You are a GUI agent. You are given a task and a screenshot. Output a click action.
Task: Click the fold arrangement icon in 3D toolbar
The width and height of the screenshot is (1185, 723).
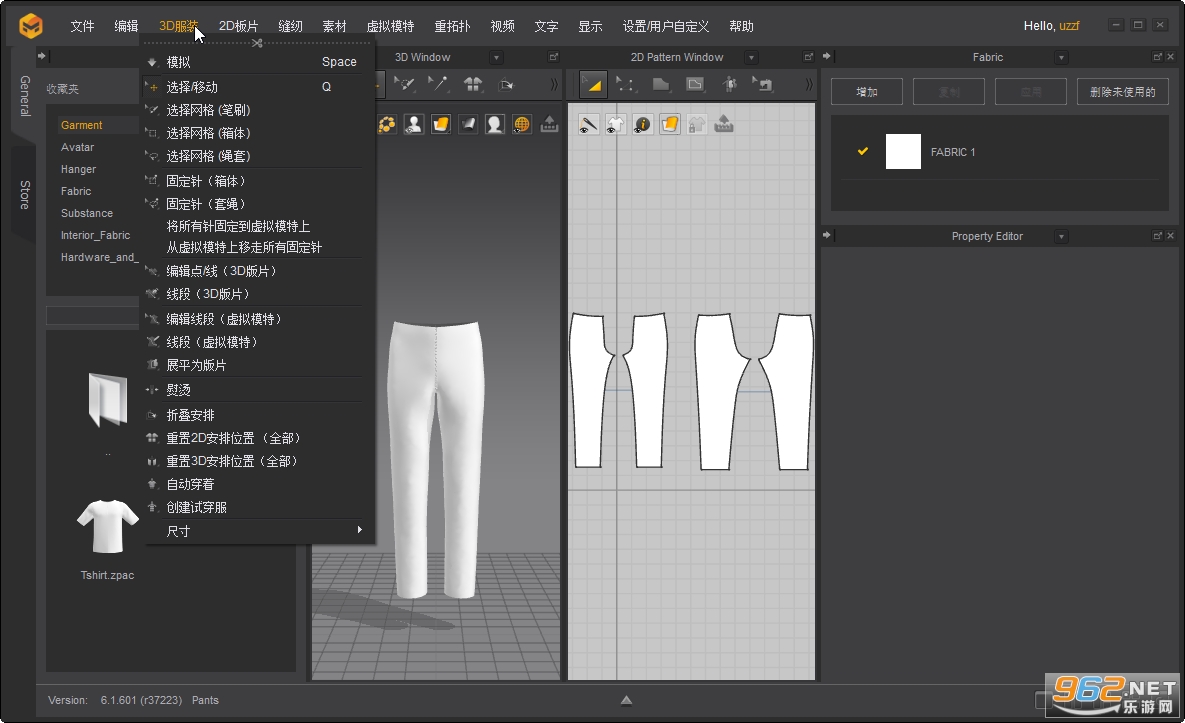point(506,84)
